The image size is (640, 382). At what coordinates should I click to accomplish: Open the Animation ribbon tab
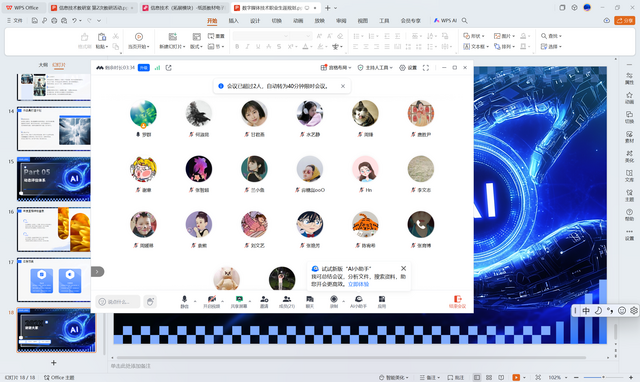(x=298, y=20)
